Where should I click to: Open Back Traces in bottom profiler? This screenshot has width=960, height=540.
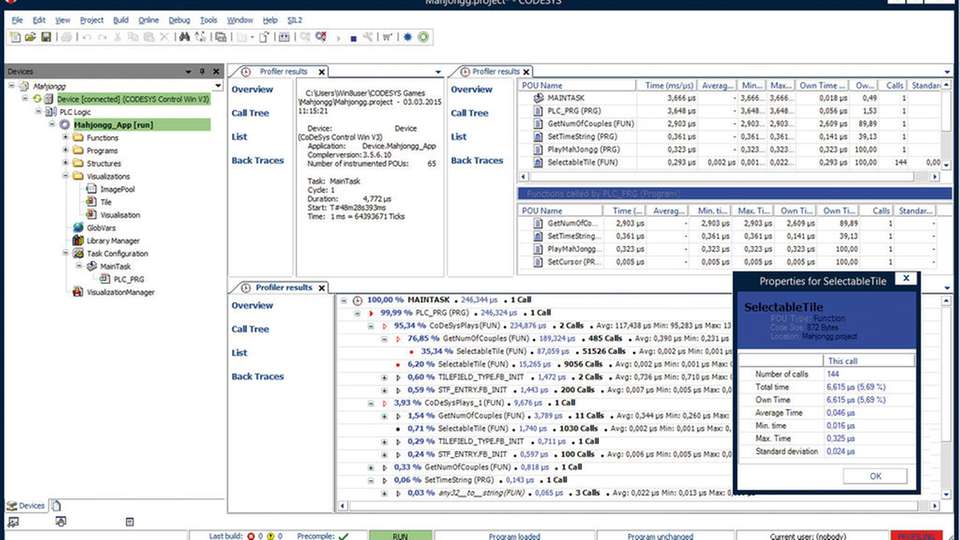257,377
